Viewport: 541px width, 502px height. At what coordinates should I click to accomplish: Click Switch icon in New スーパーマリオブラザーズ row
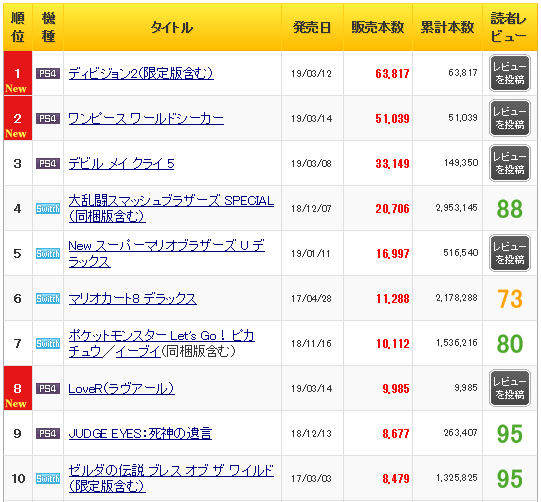[48, 254]
